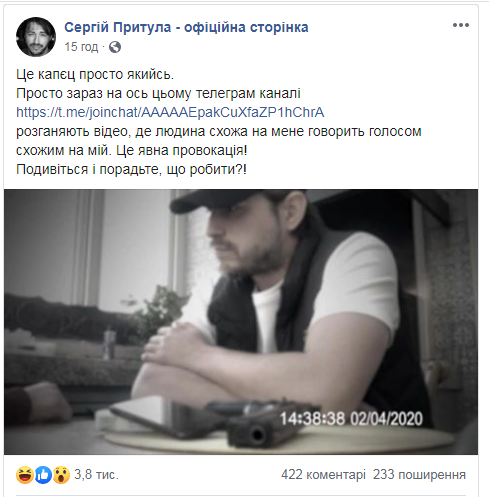The image size is (489, 497).
Task: Click the Wow surprised reaction icon
Action: (61, 475)
